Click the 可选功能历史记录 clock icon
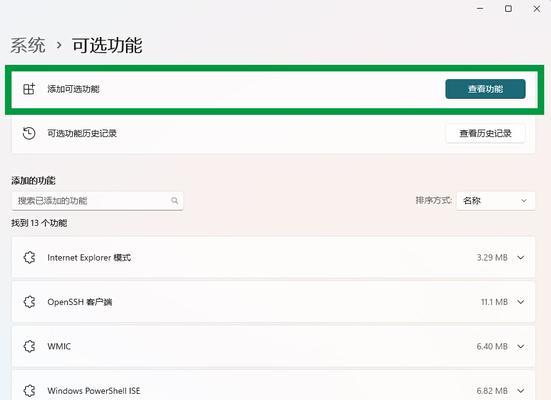 tap(29, 133)
